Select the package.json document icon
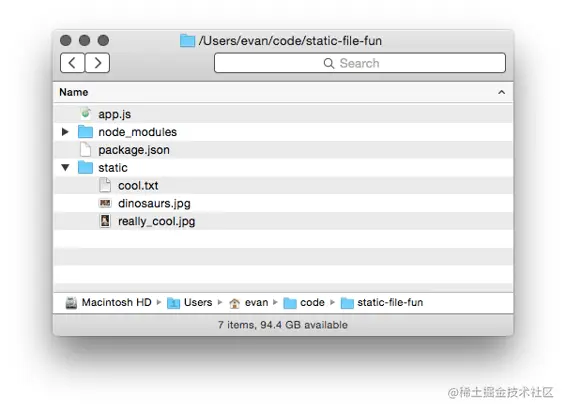The height and width of the screenshot is (411, 566). tap(86, 150)
